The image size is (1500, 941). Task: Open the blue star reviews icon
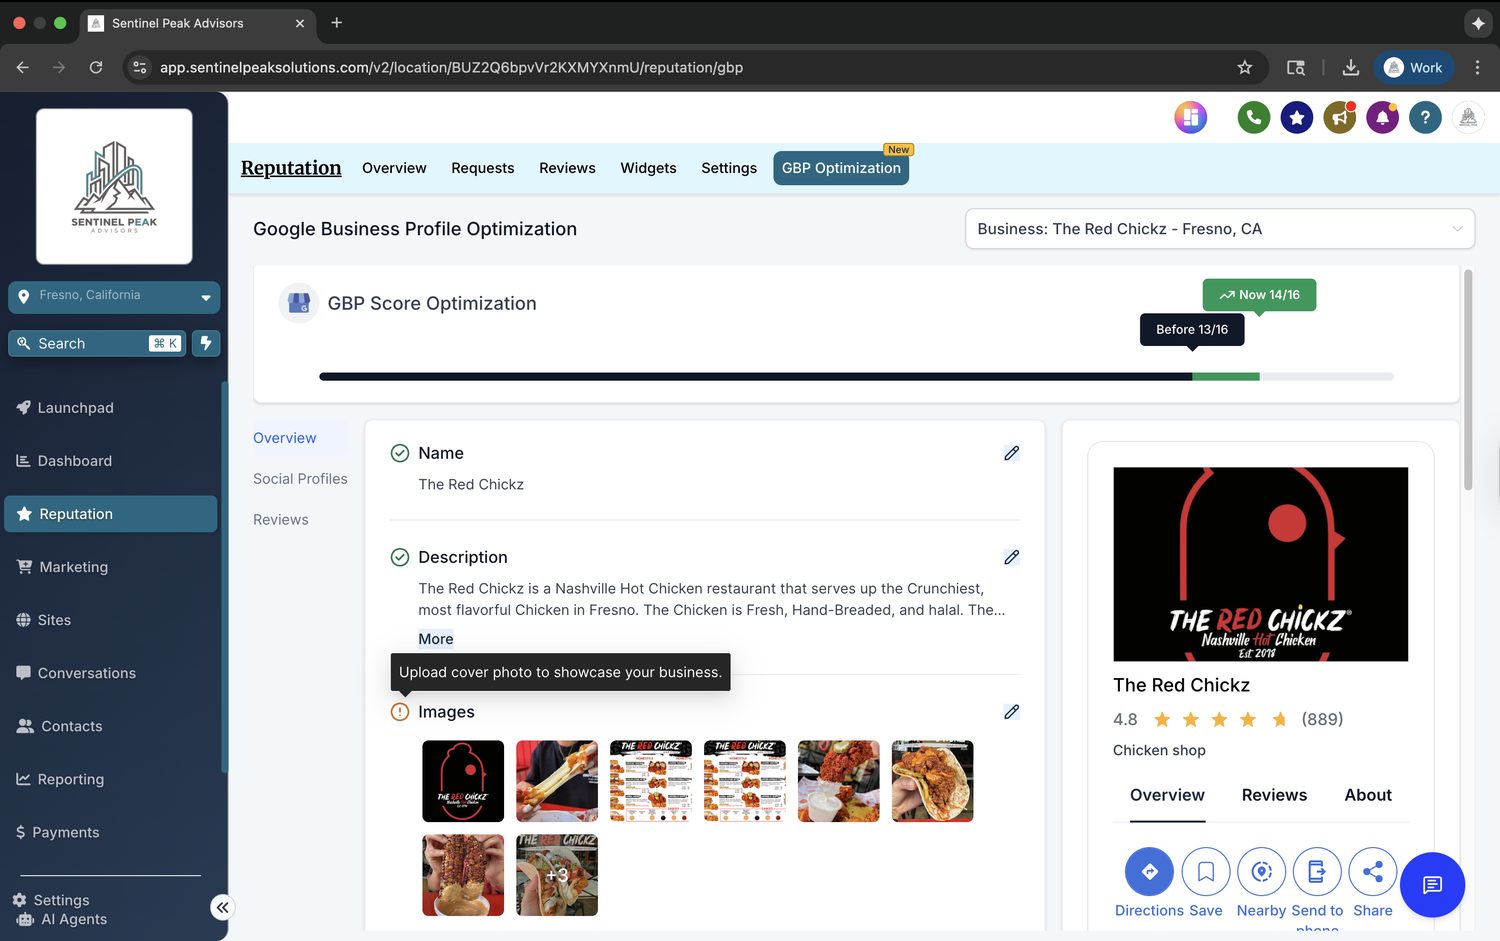1297,118
